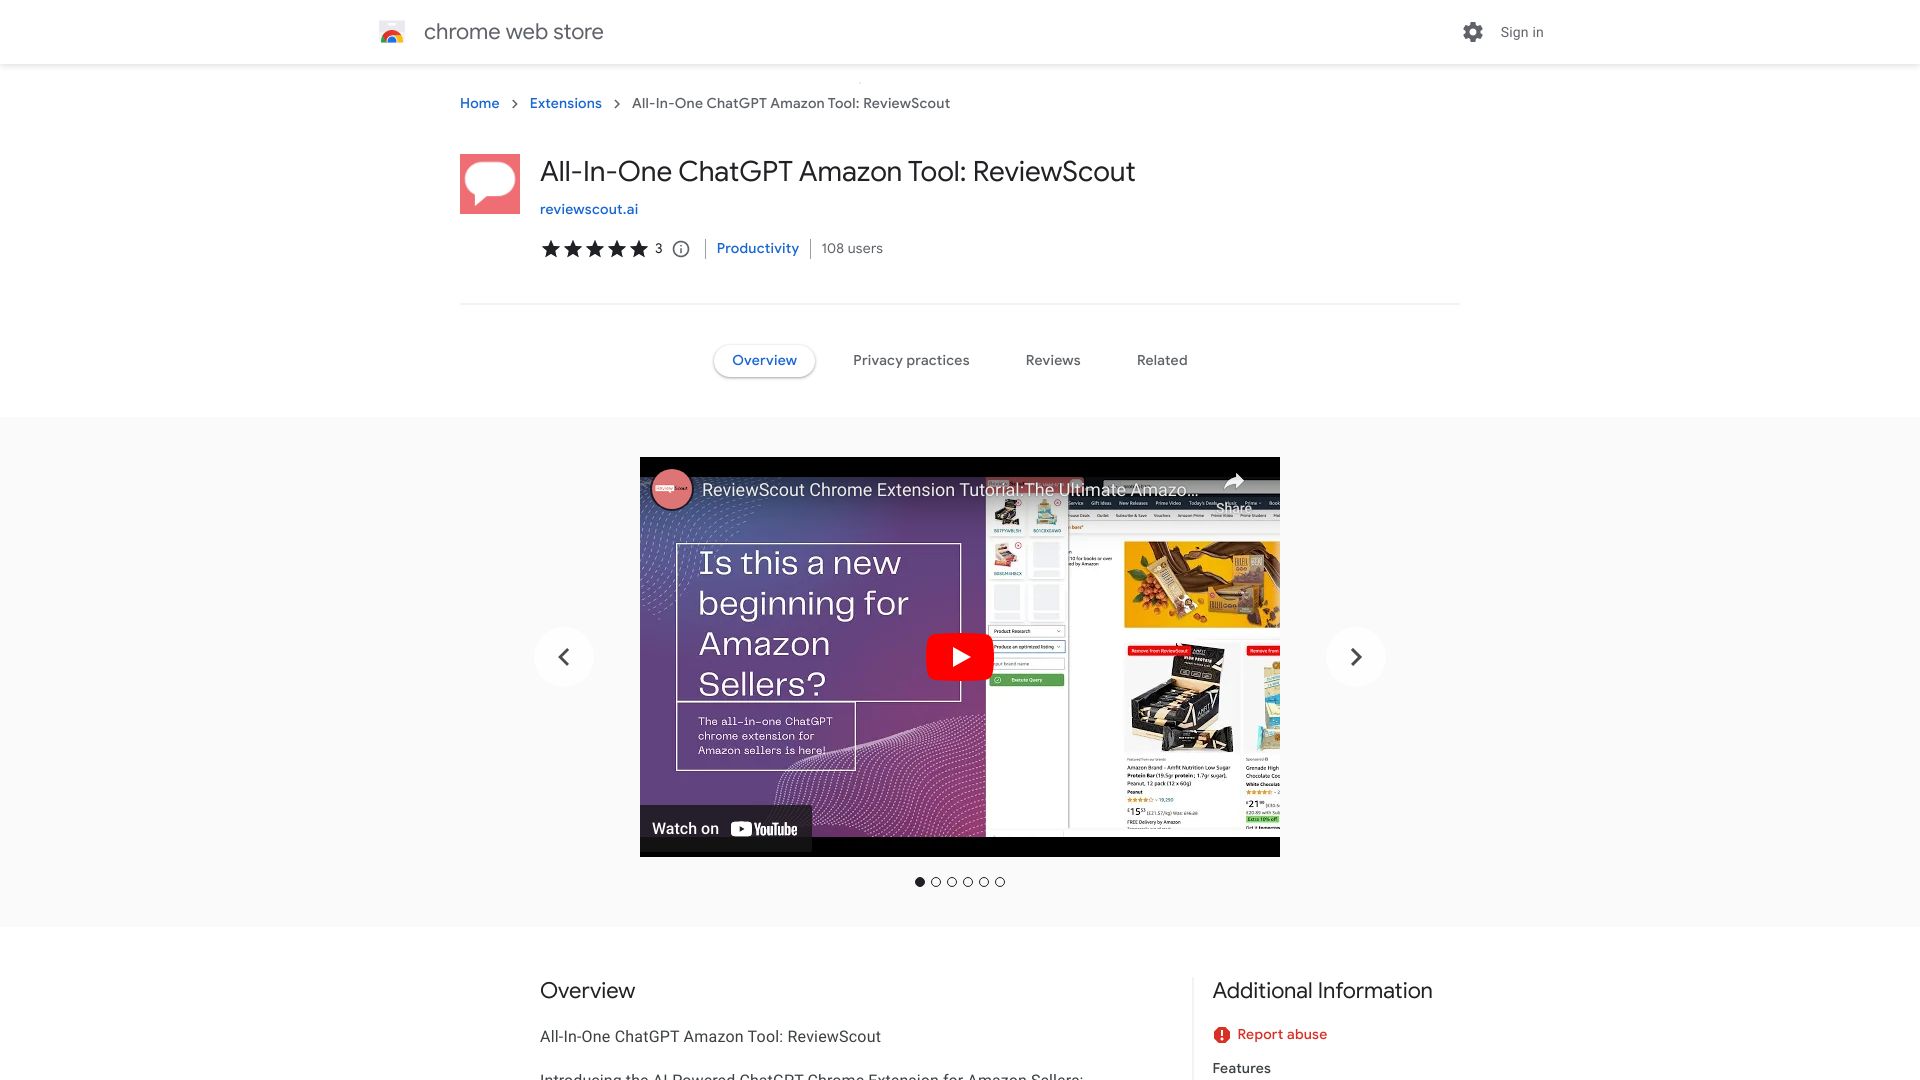The image size is (1920, 1080).
Task: Click the Sign in button
Action: pos(1522,32)
